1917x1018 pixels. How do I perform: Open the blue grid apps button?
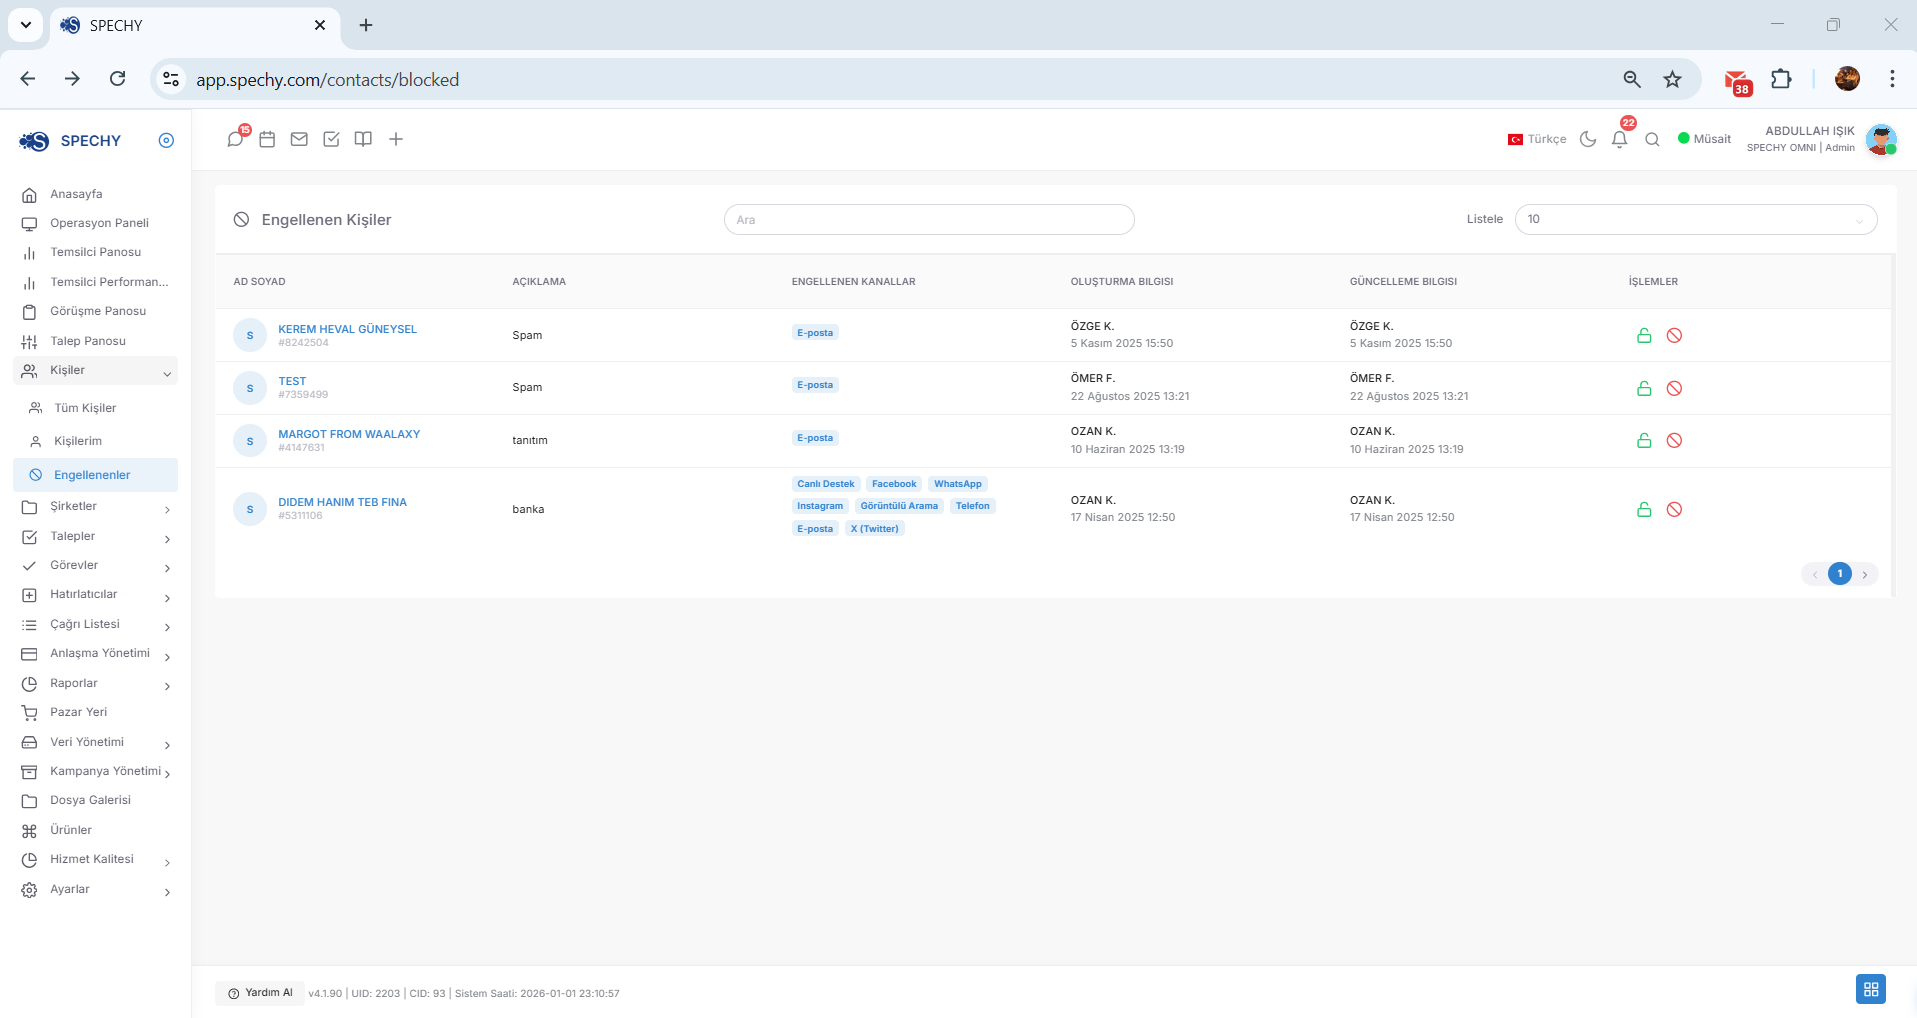tap(1870, 989)
